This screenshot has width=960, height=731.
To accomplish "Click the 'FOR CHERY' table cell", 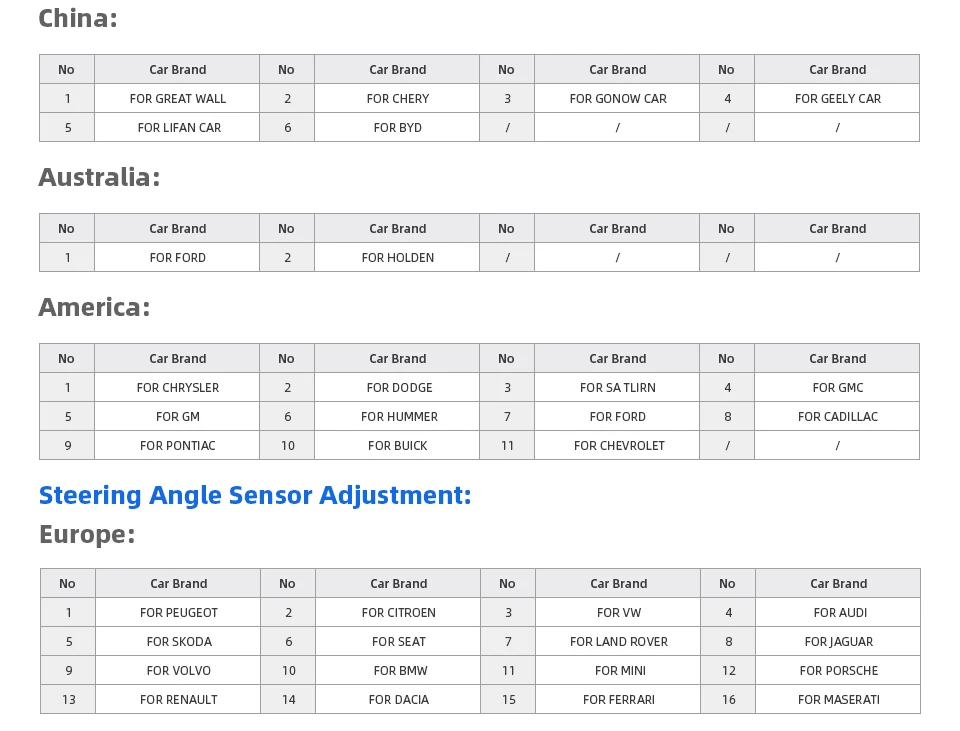I will click(x=397, y=99).
